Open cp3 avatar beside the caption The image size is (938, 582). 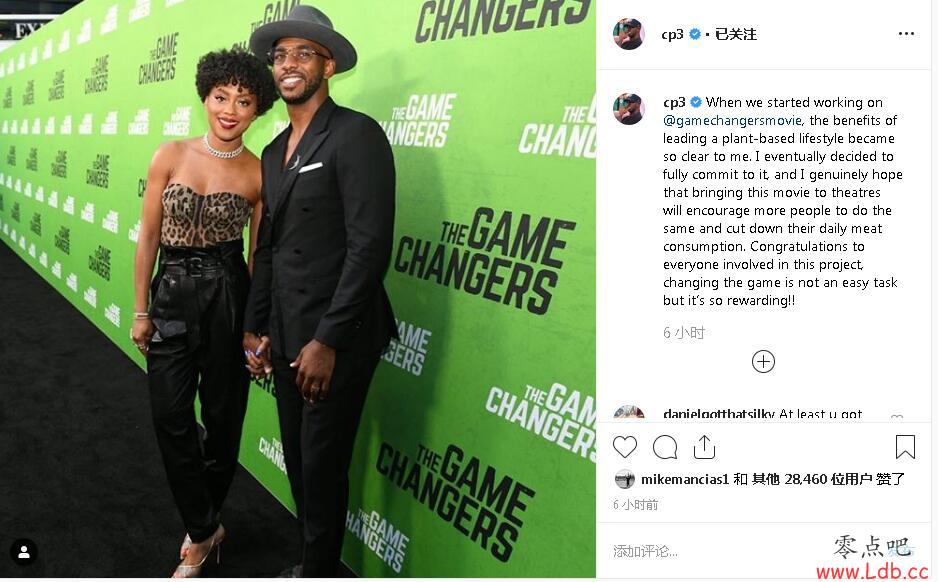point(628,108)
